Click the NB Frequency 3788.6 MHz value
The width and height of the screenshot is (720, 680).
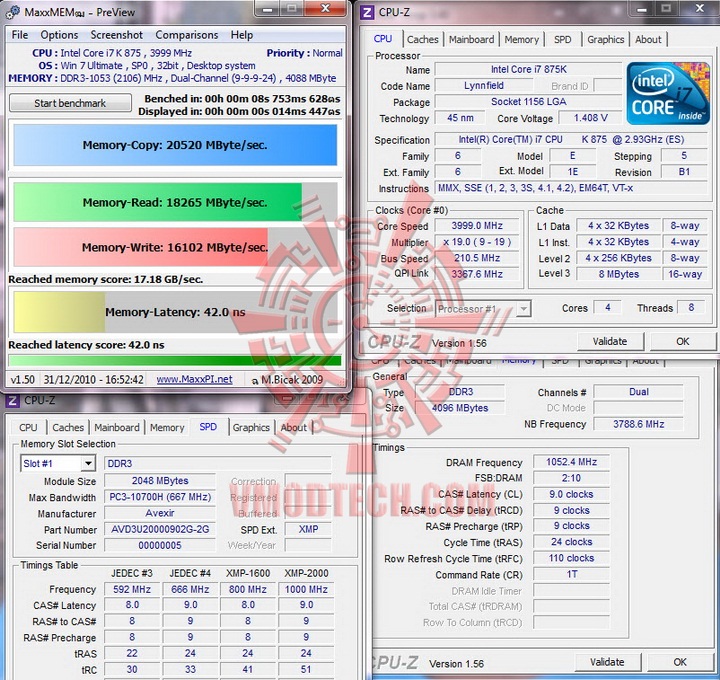[x=638, y=424]
